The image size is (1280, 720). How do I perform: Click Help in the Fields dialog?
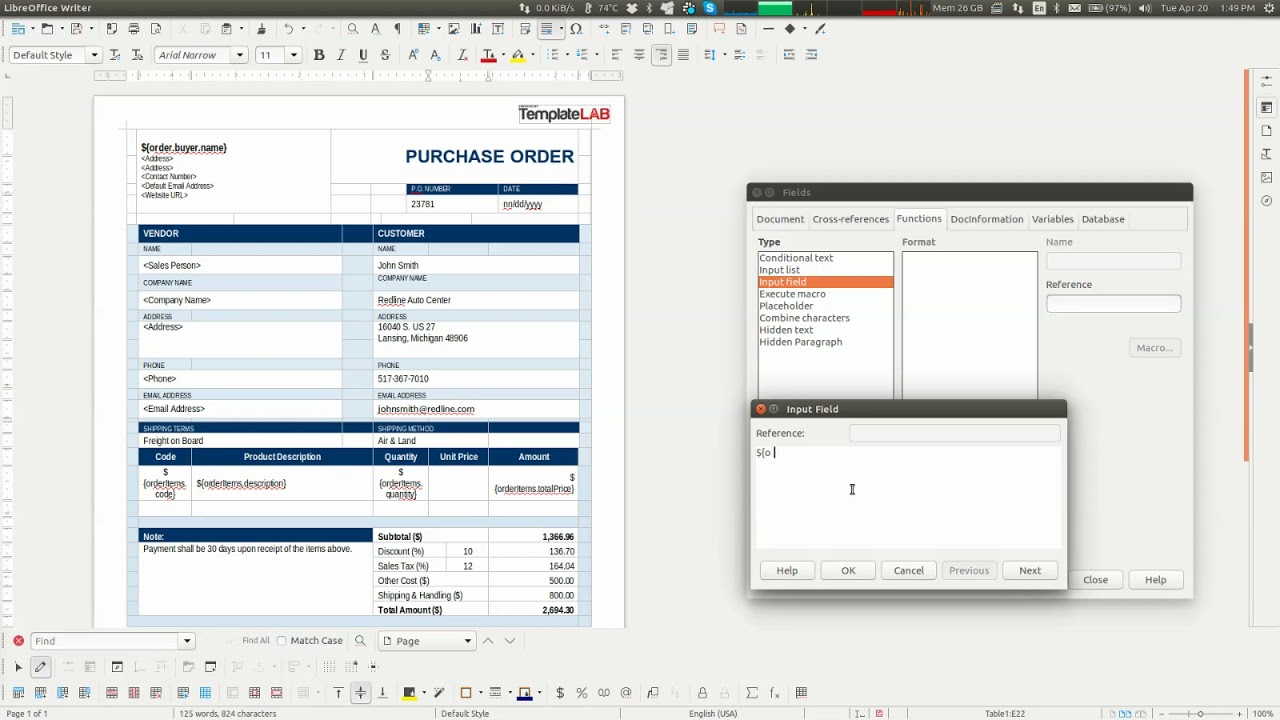click(1155, 580)
